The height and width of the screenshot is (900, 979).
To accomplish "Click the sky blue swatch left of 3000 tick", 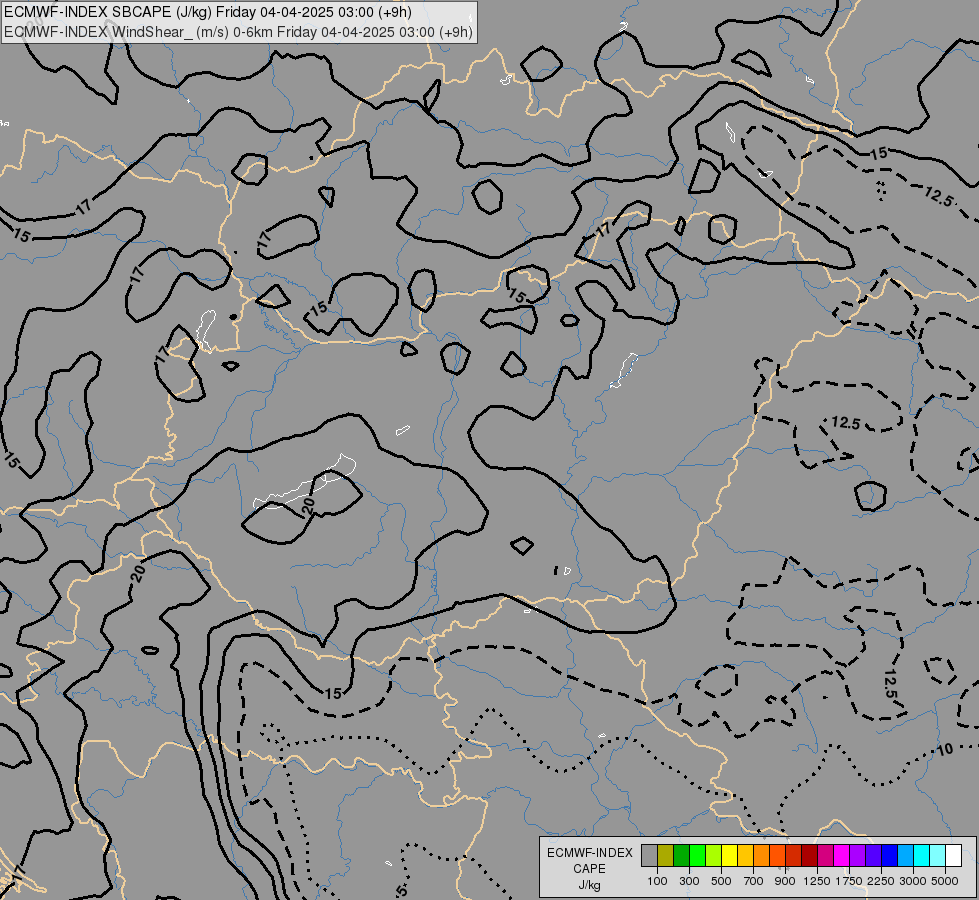I will [x=906, y=855].
